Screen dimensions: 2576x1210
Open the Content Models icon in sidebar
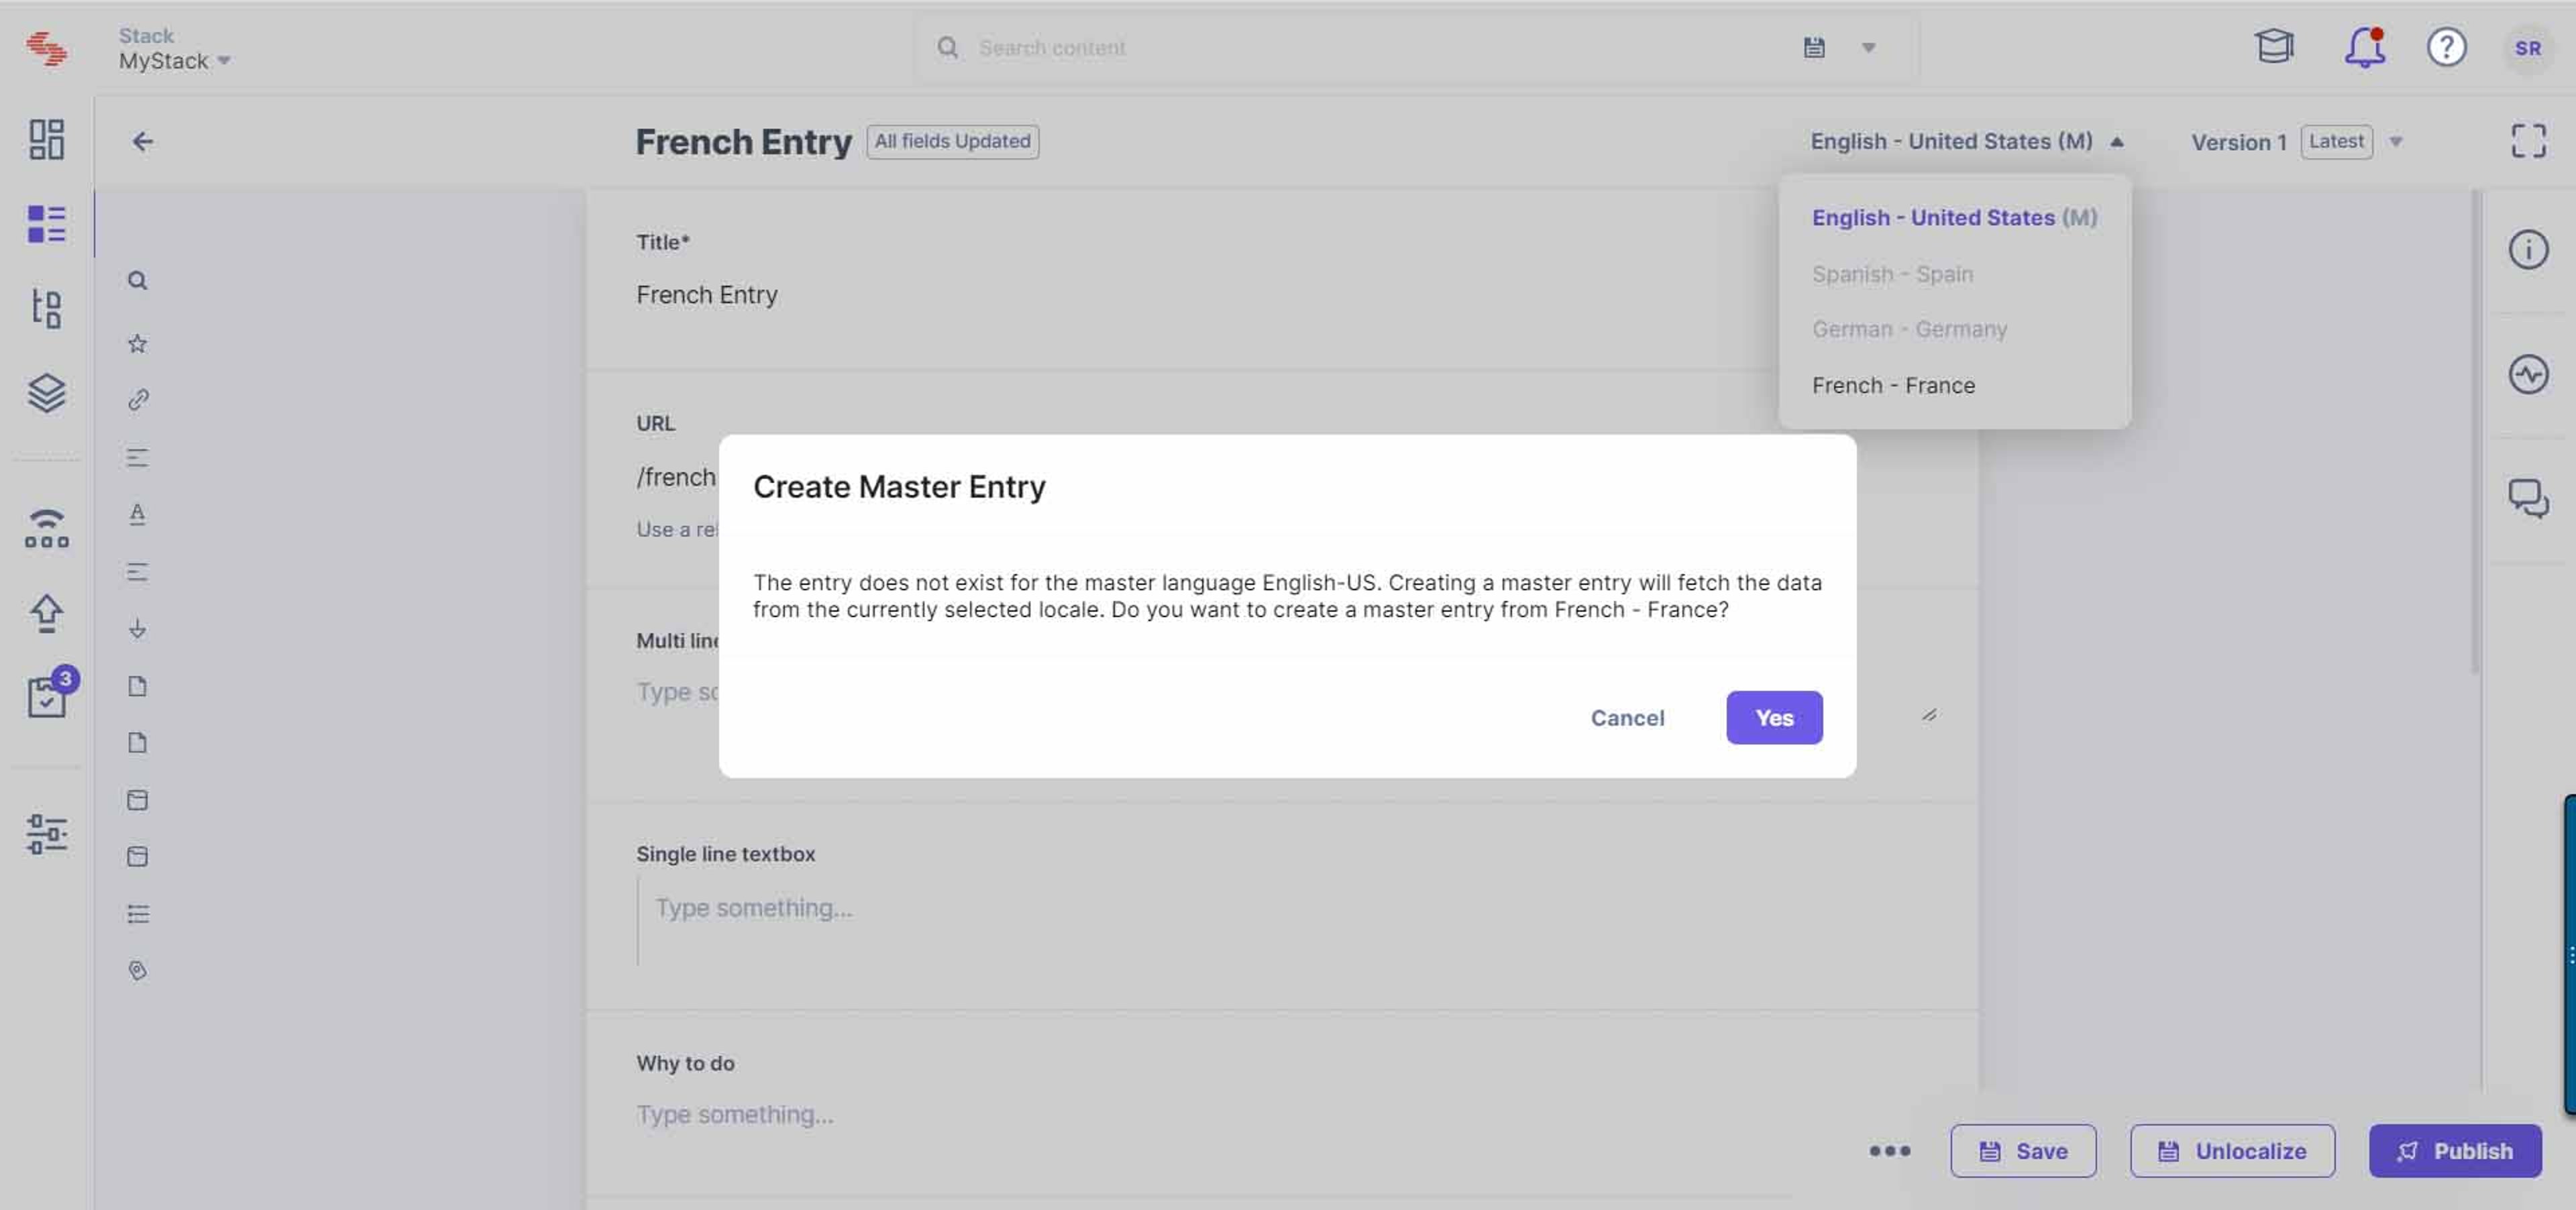pyautogui.click(x=46, y=308)
